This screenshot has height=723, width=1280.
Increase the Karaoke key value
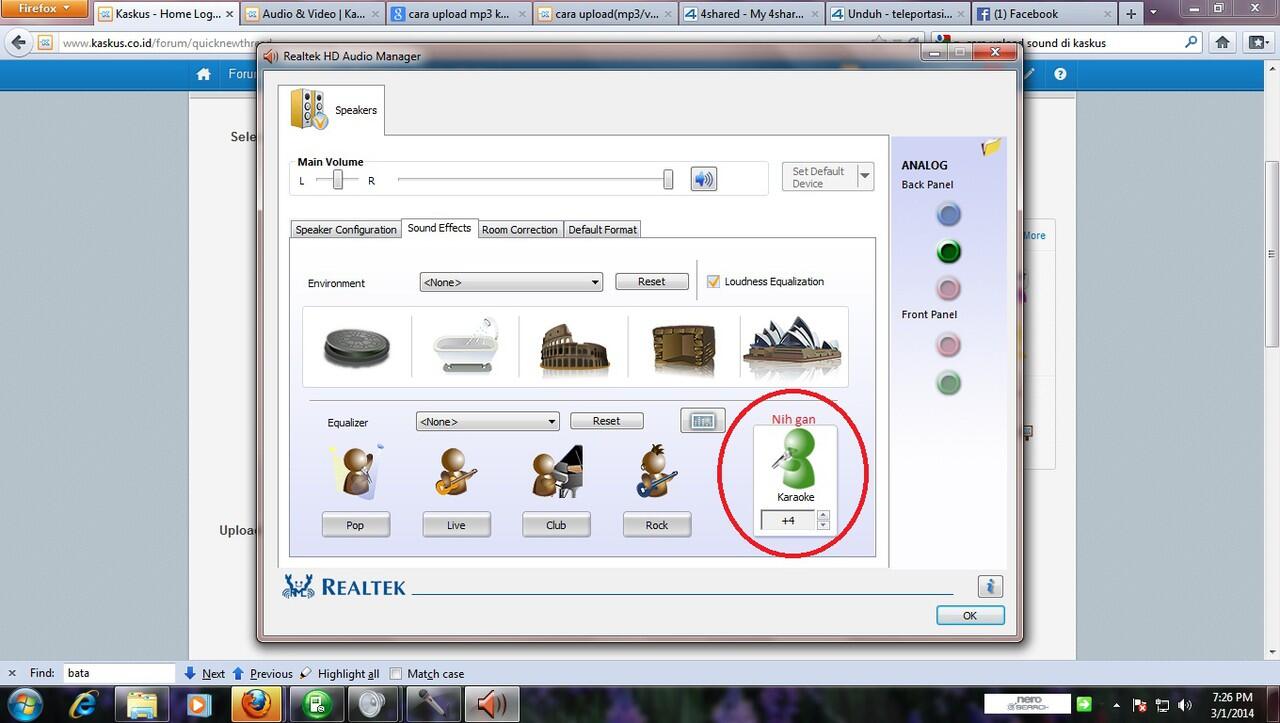pos(823,516)
